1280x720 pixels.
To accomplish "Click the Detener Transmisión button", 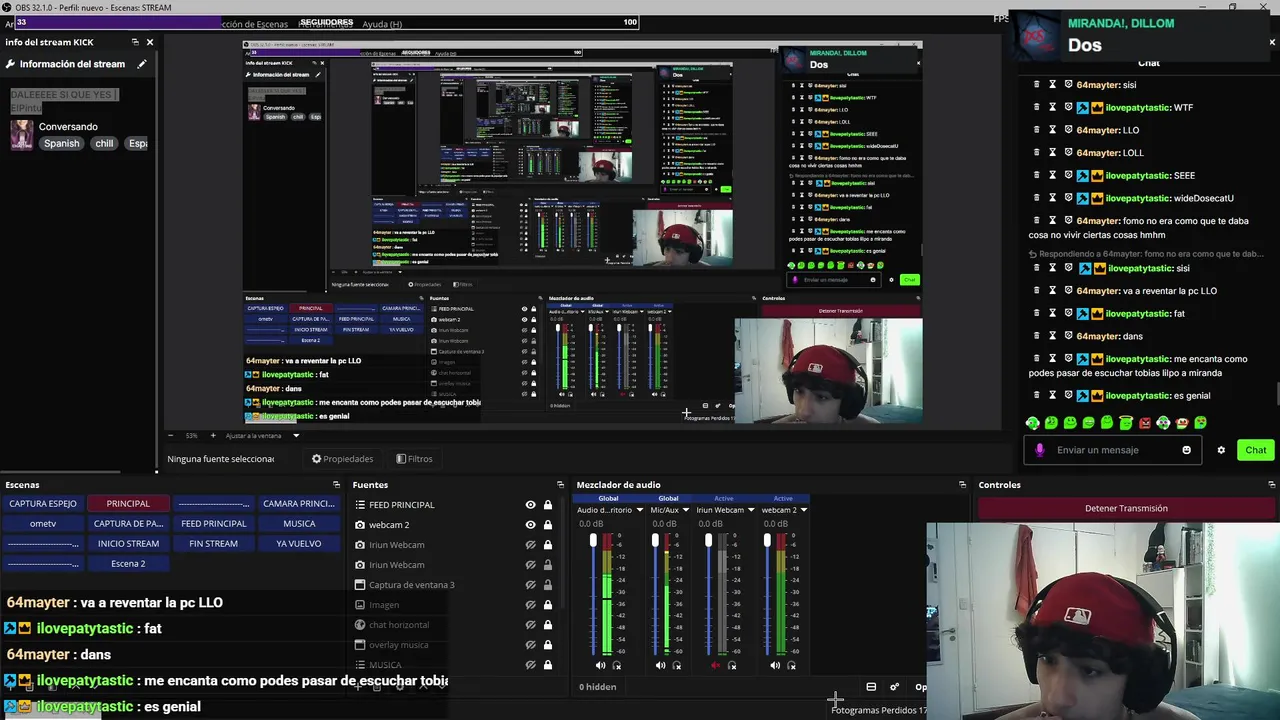I will (x=1126, y=508).
